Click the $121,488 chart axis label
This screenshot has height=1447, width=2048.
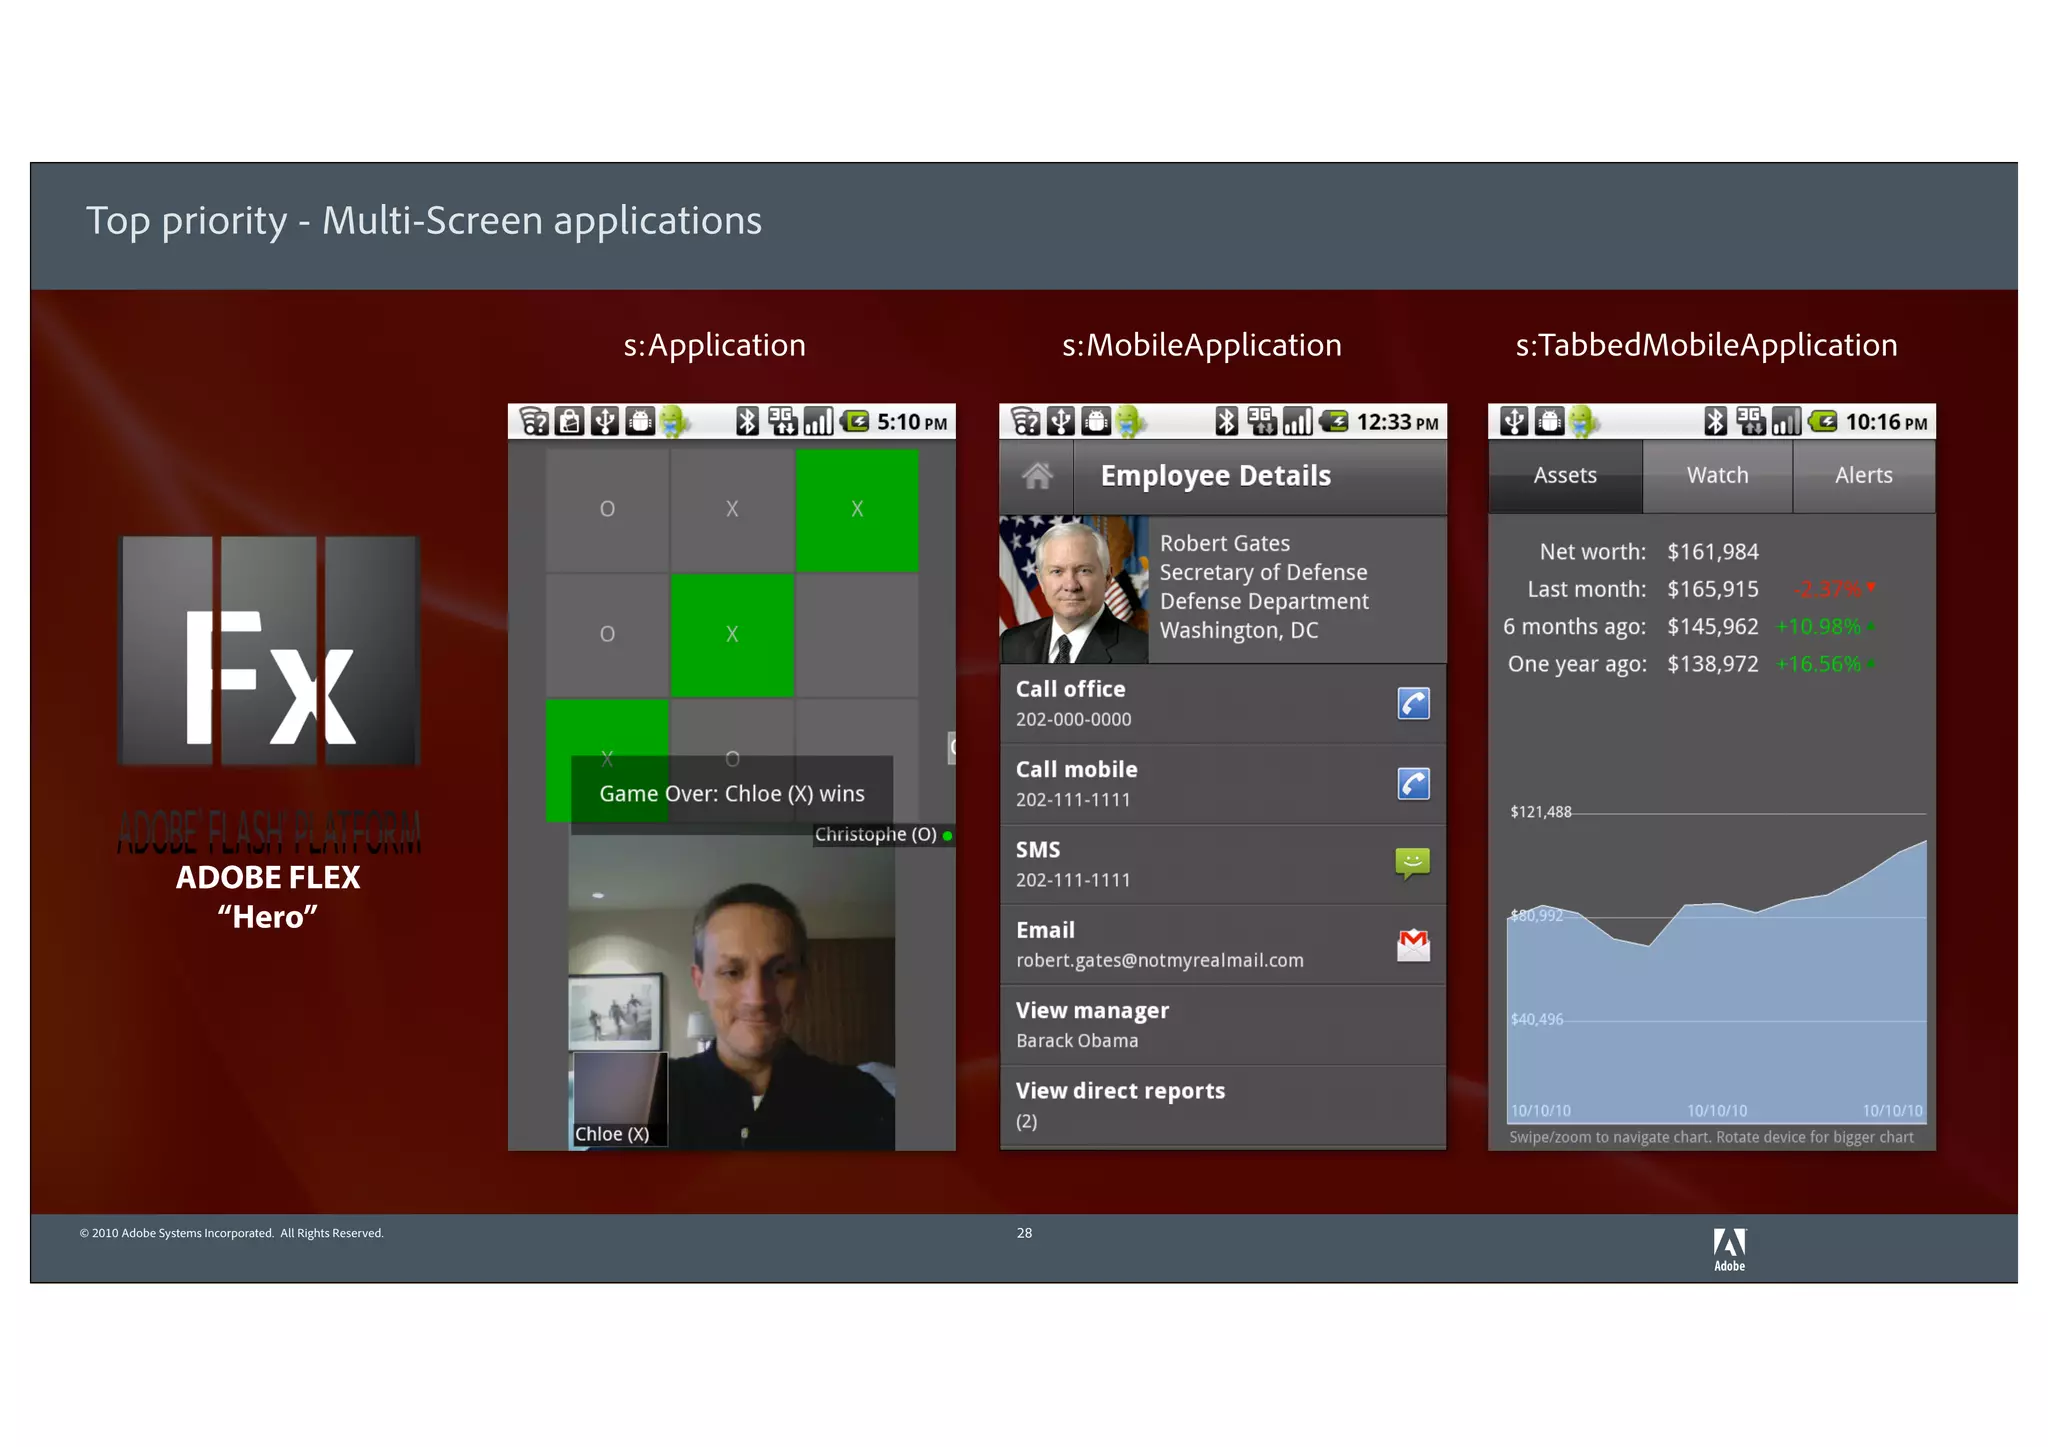point(1540,812)
